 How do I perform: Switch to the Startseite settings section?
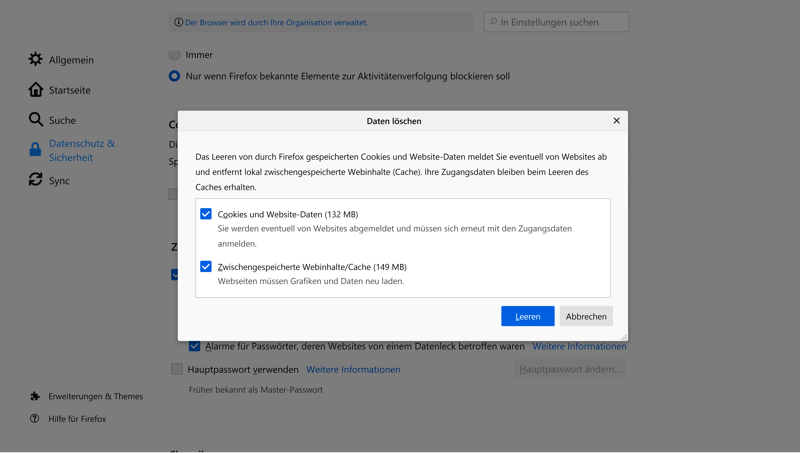tap(69, 90)
